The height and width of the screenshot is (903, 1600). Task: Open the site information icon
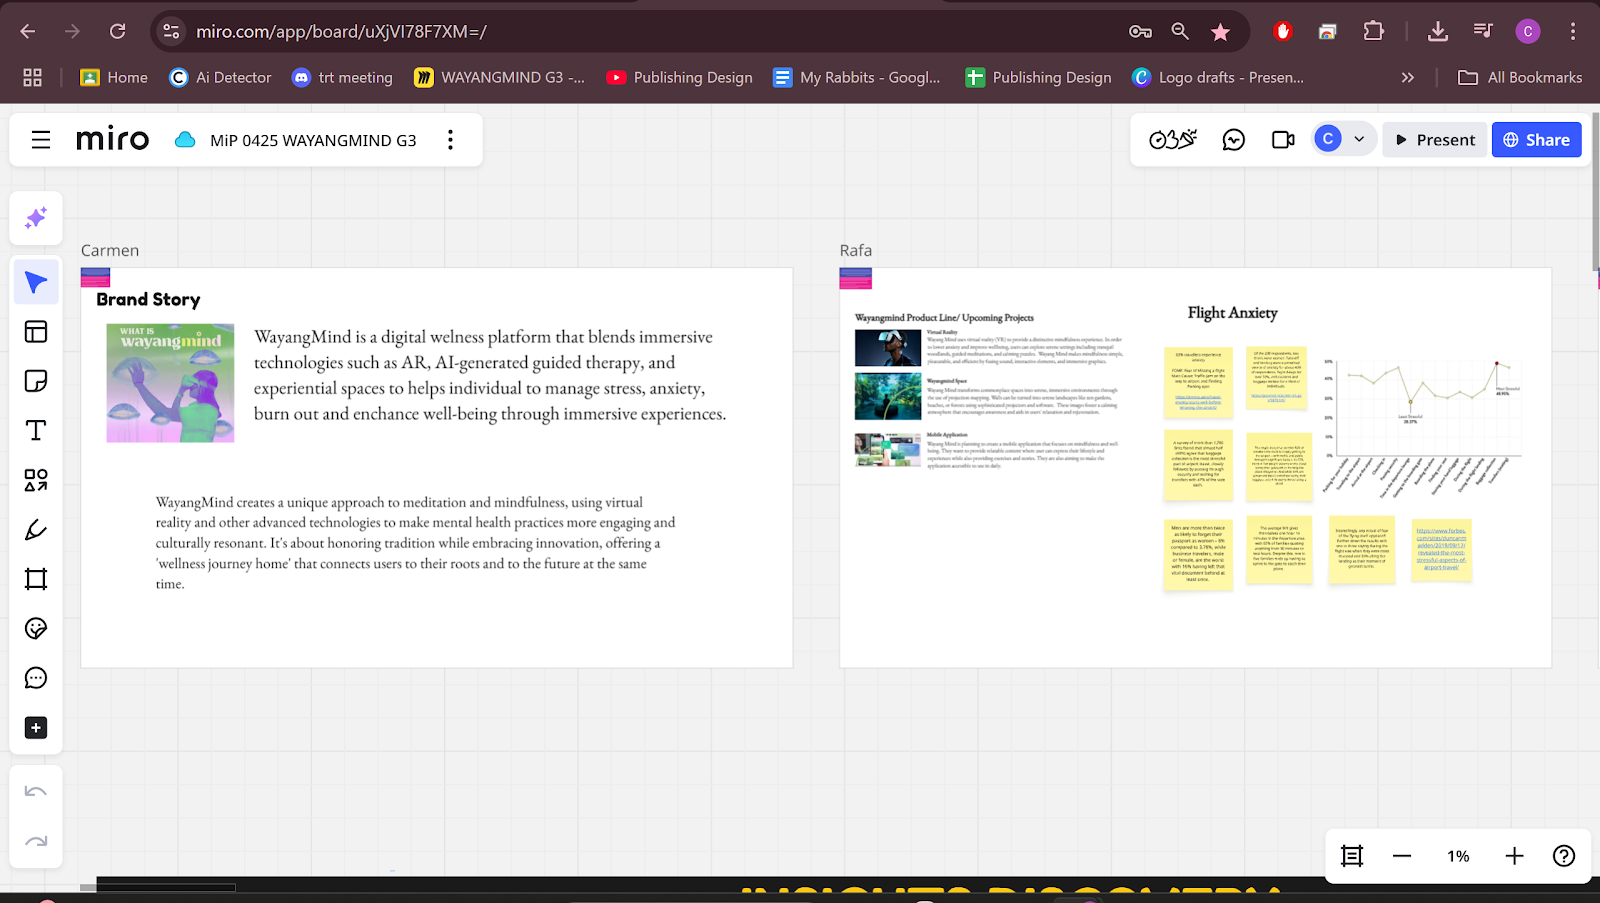pyautogui.click(x=172, y=32)
